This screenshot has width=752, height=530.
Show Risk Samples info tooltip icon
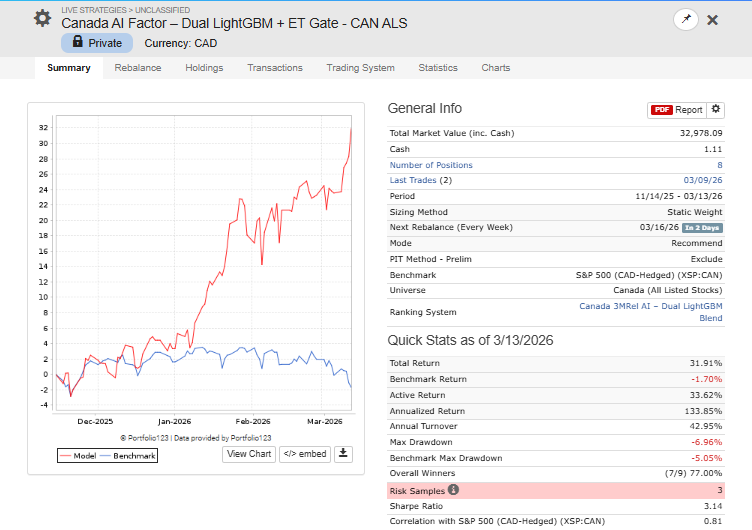[453, 490]
